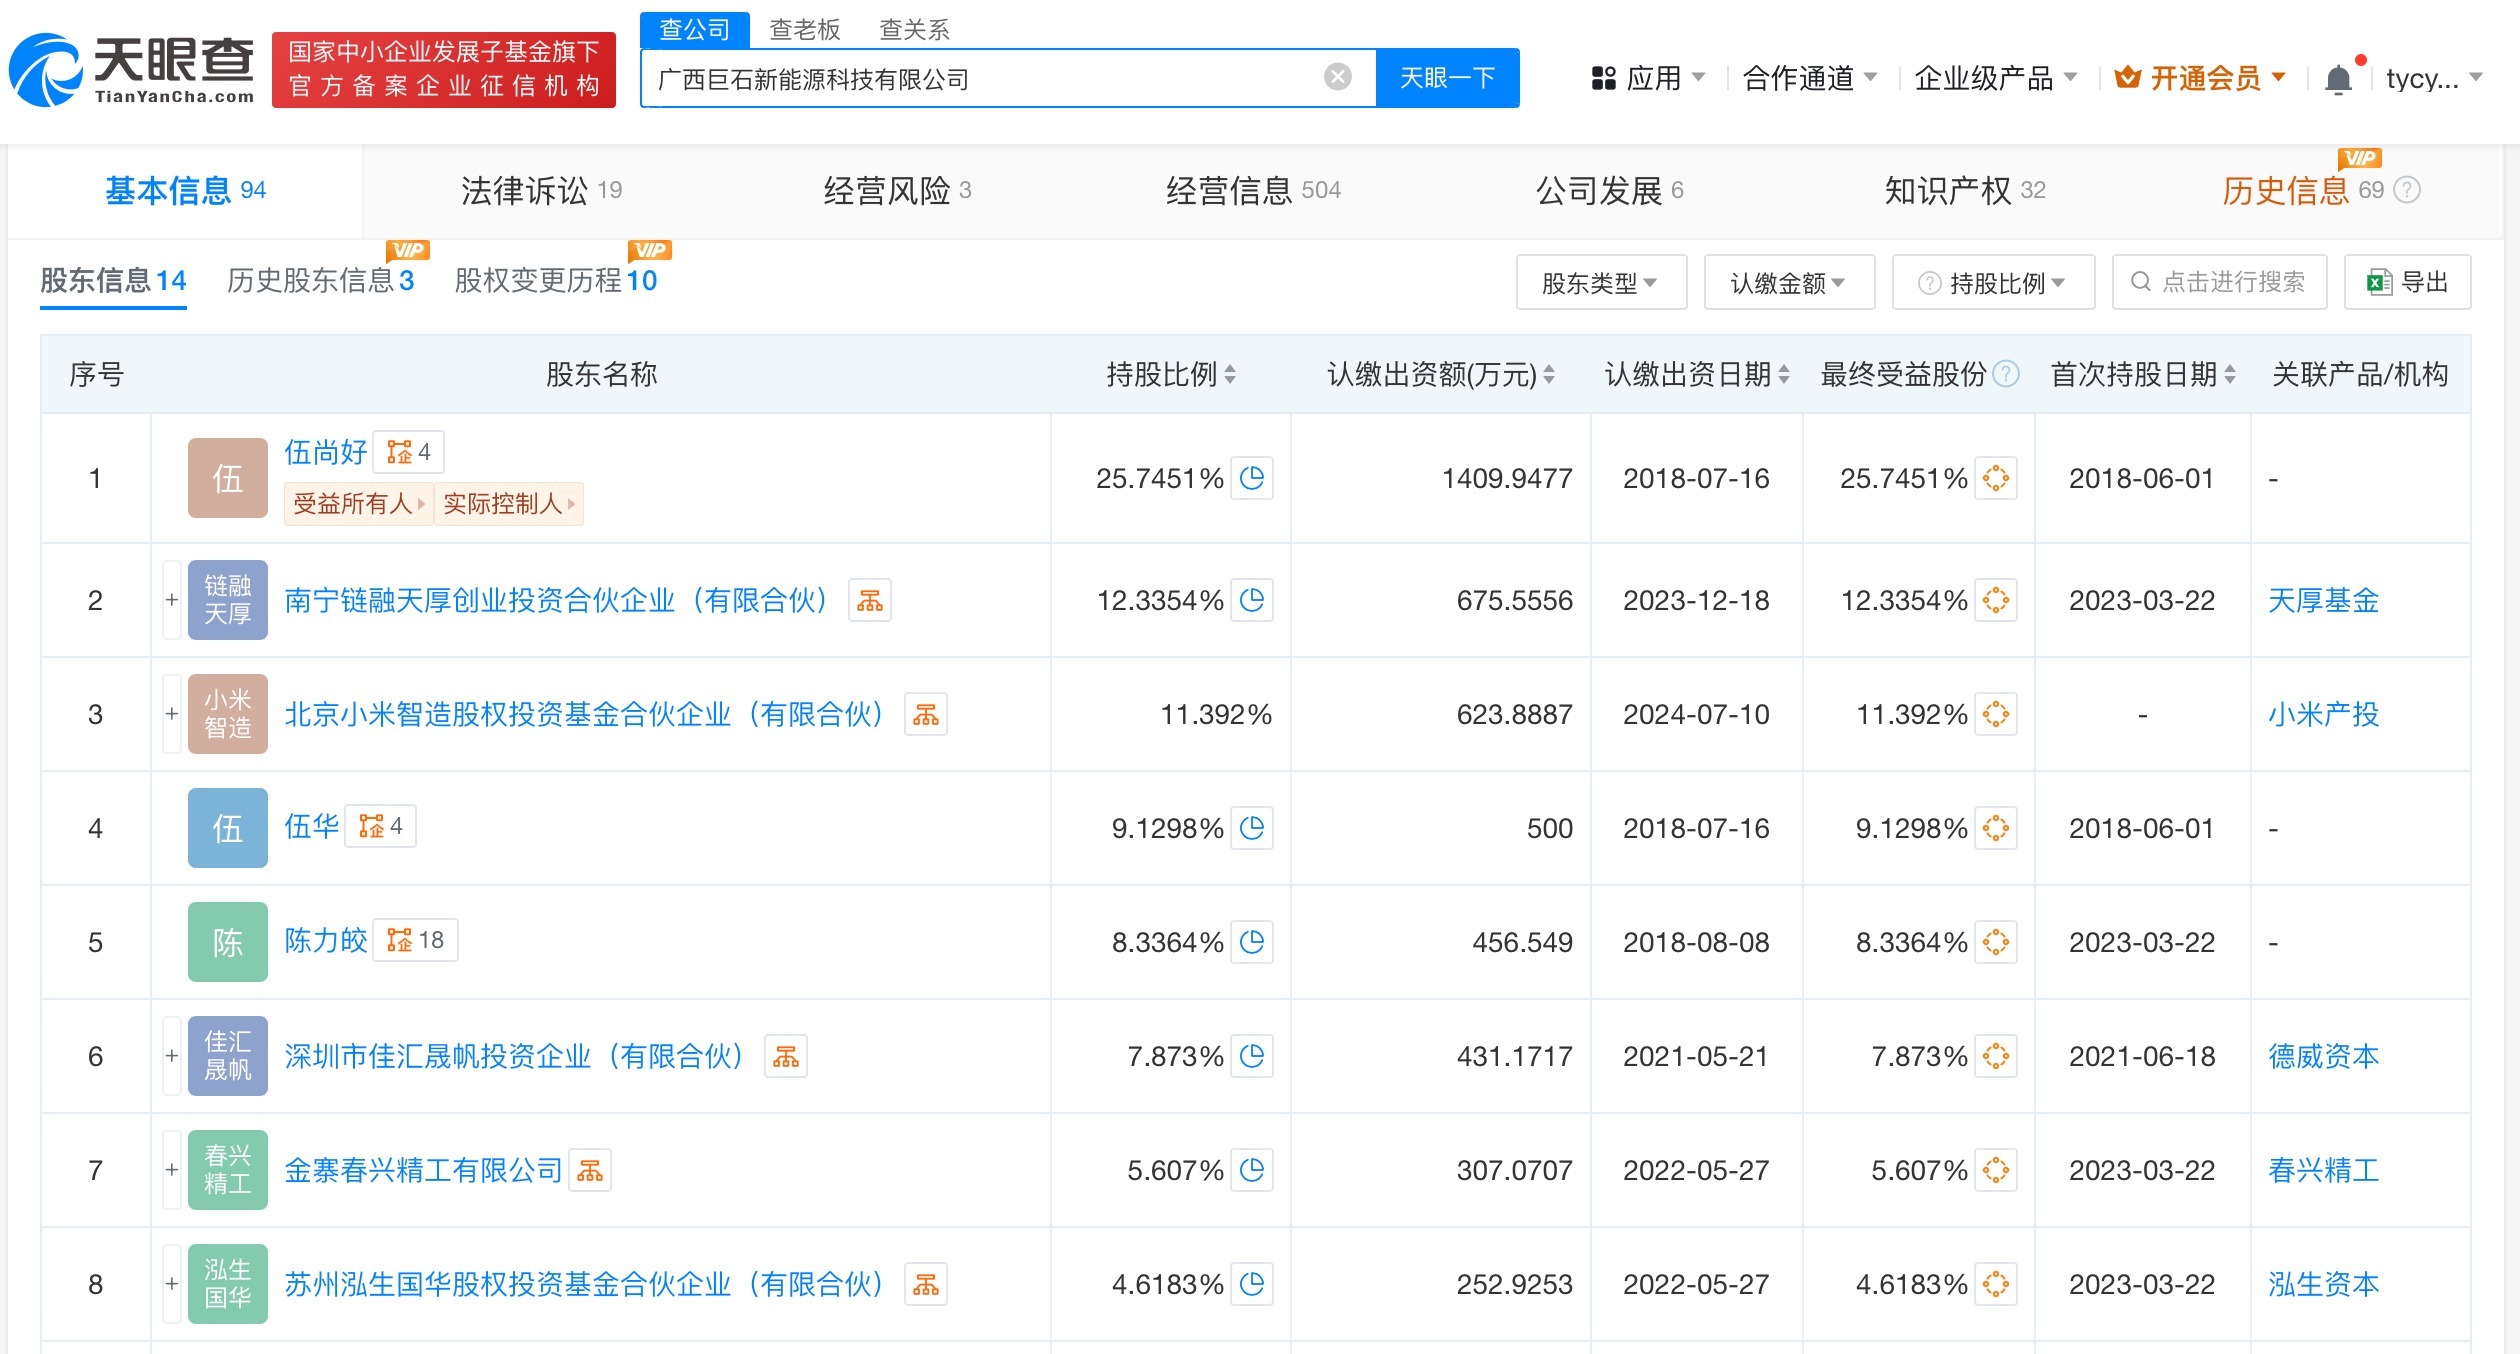Sort the table by 认缴出资额

pos(1547,374)
